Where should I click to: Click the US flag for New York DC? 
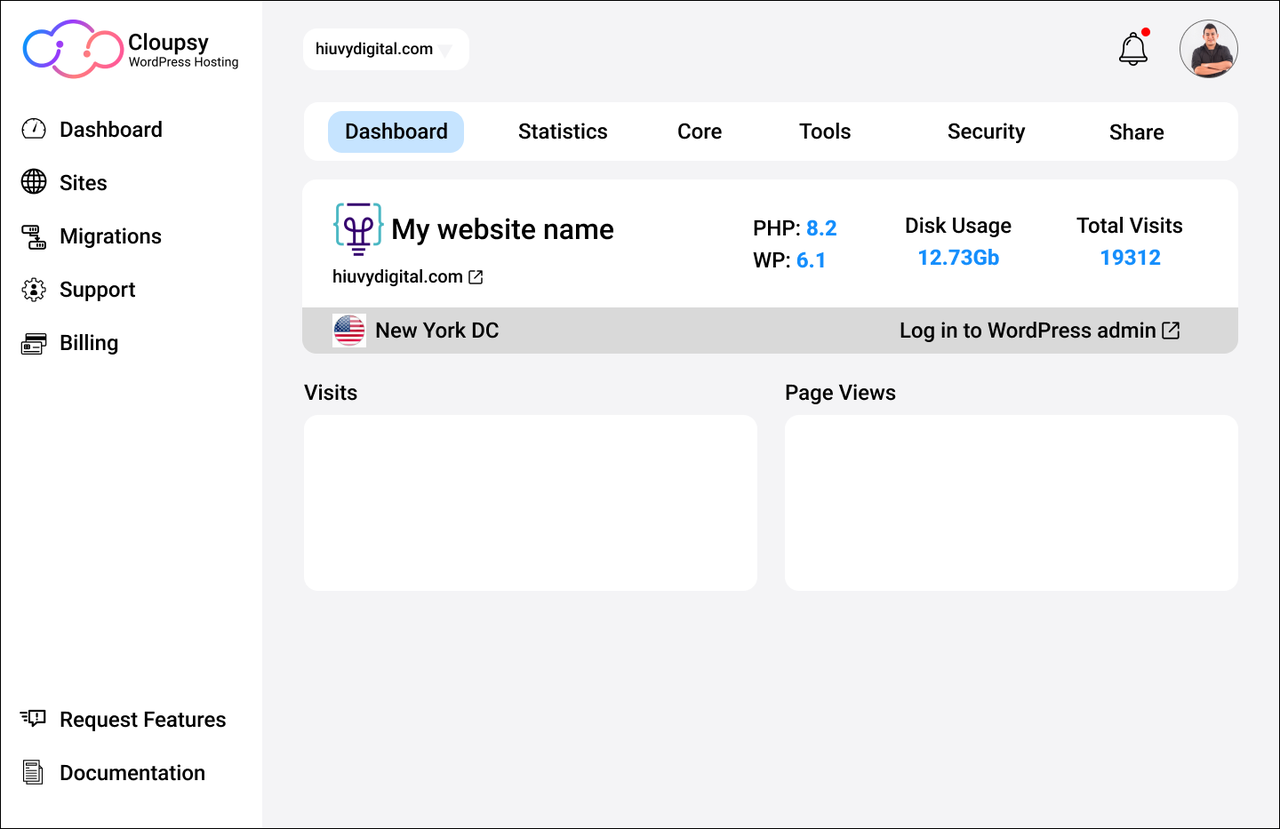click(x=349, y=330)
